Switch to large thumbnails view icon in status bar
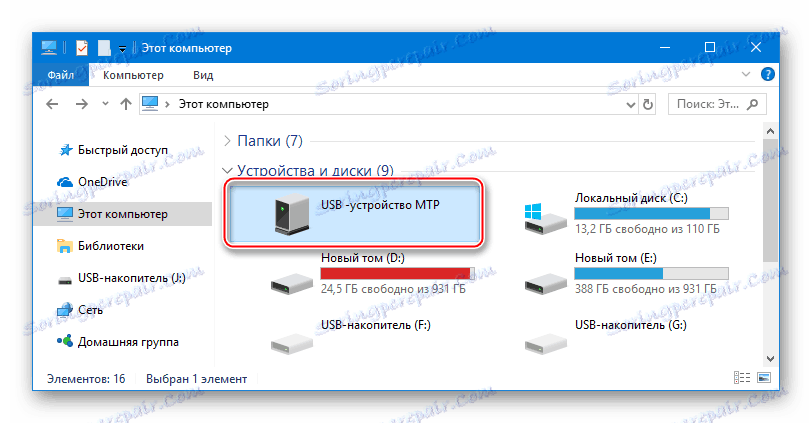This screenshot has width=812, height=423. (764, 377)
